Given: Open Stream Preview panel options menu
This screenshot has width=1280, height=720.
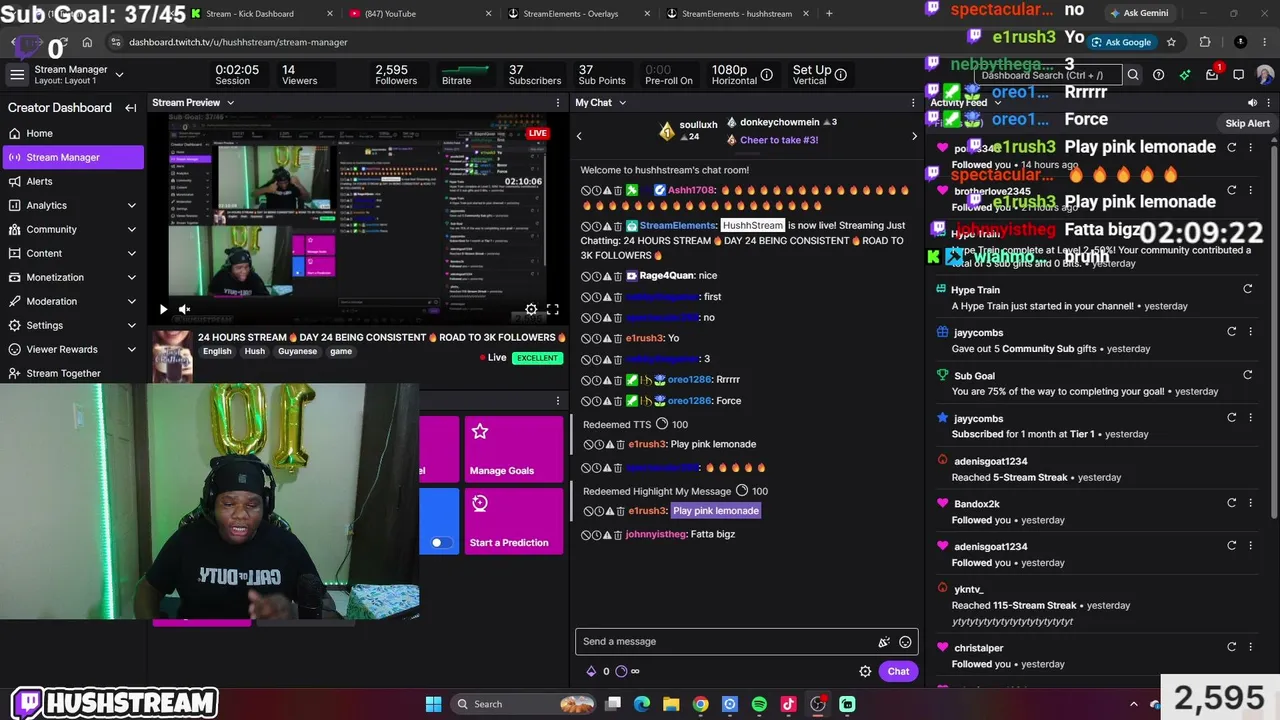Looking at the screenshot, I should click(x=558, y=102).
